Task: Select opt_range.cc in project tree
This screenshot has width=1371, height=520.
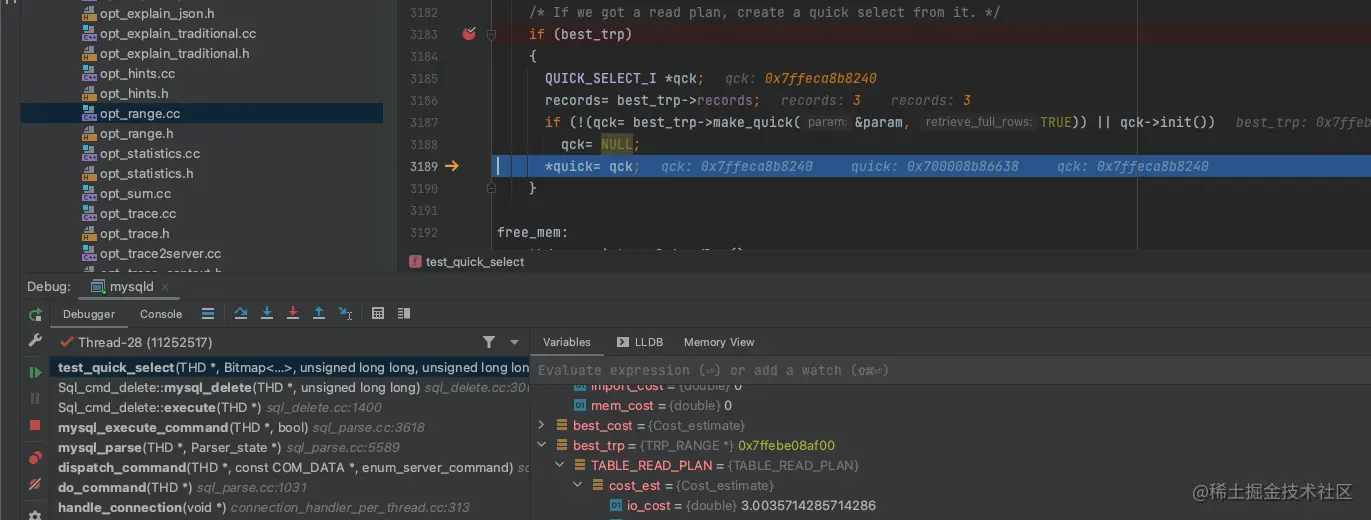Action: (x=140, y=114)
